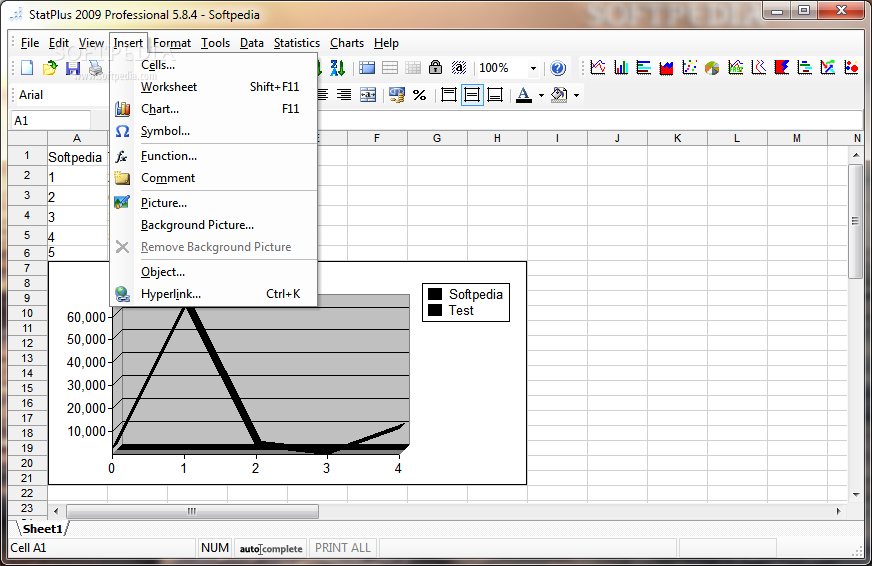
Task: Select row header 10
Action: [27, 313]
